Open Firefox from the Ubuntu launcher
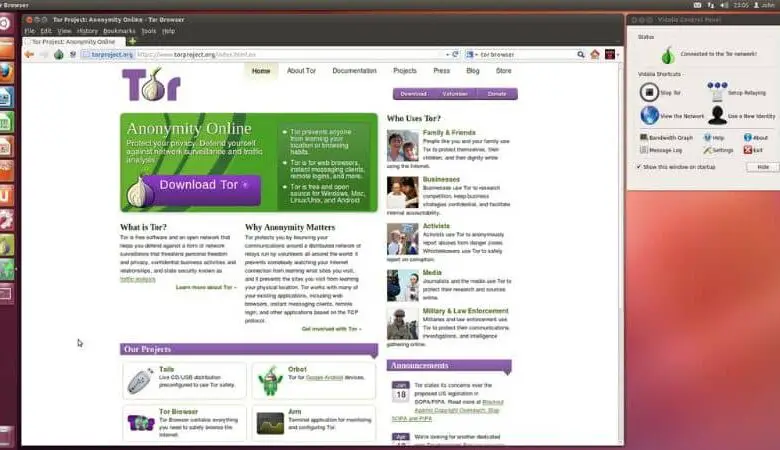The height and width of the screenshot is (450, 780). pyautogui.click(x=6, y=73)
